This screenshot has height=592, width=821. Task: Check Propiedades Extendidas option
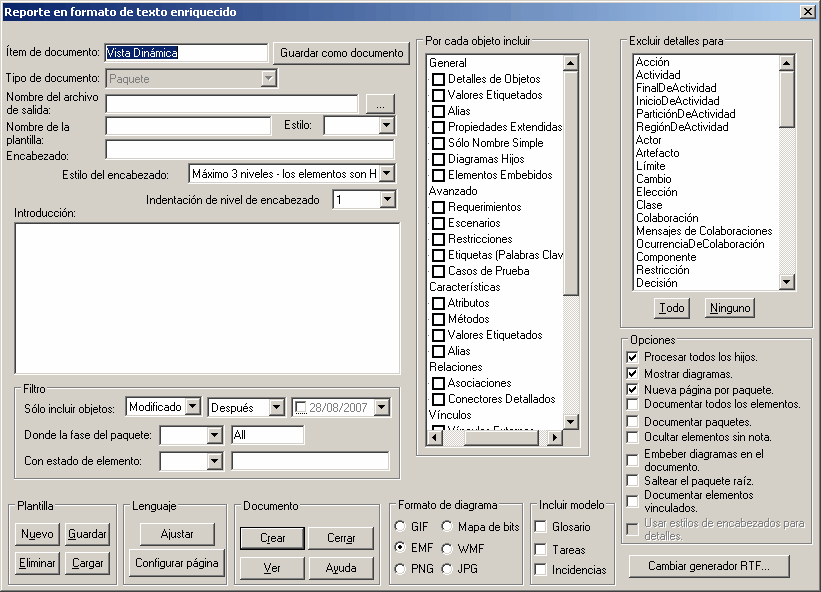pyautogui.click(x=438, y=127)
